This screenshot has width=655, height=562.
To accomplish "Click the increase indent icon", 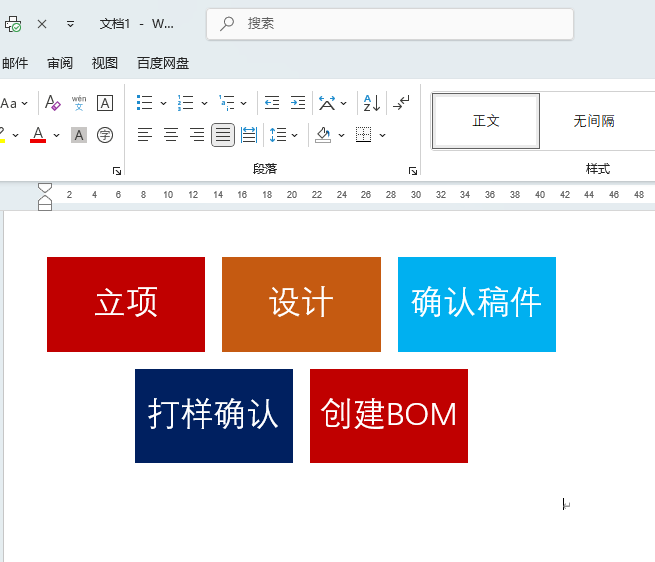I will [298, 103].
